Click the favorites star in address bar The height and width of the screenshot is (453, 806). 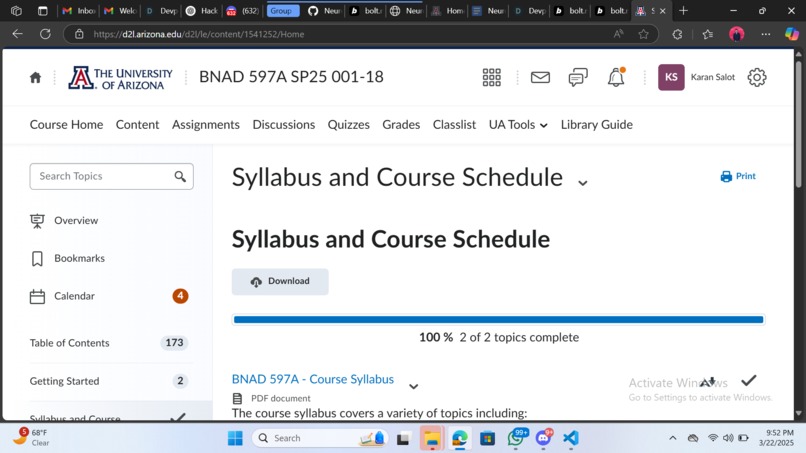643,34
